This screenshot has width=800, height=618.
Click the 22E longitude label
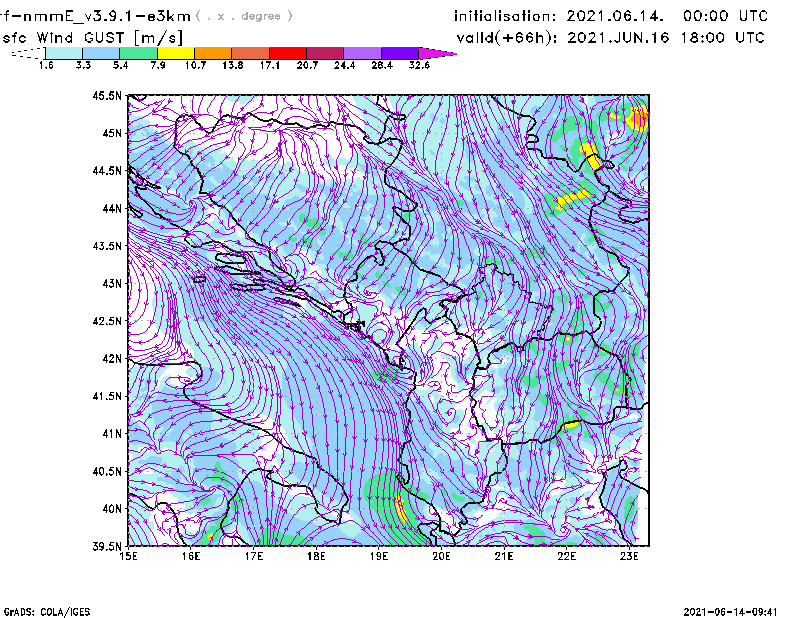[567, 556]
